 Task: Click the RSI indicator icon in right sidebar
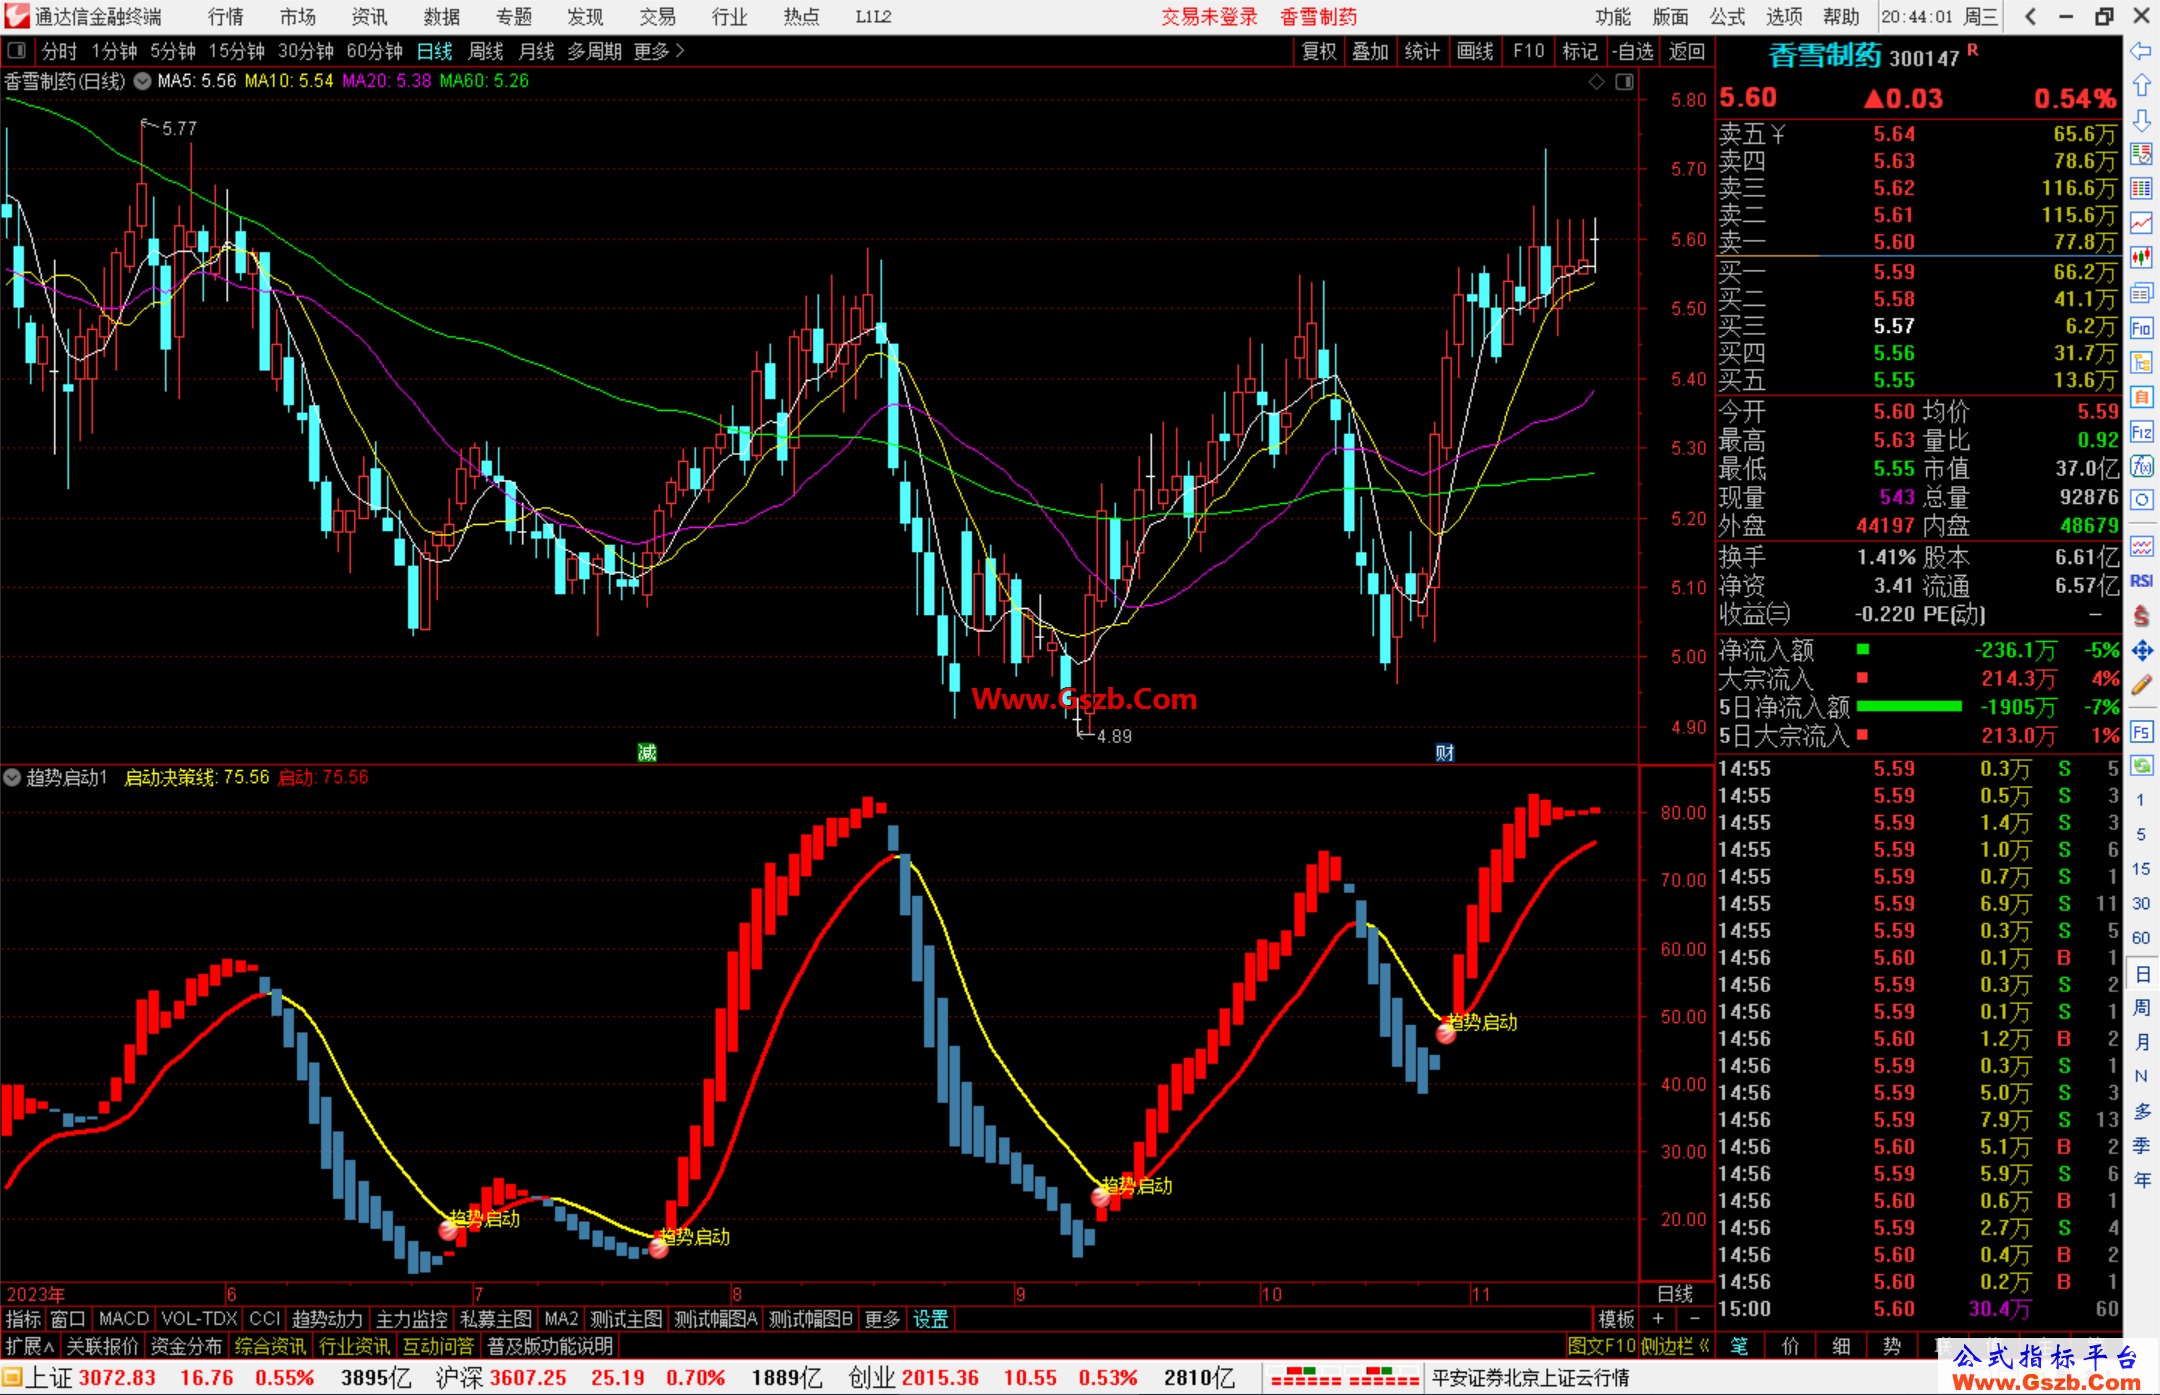pos(2141,581)
